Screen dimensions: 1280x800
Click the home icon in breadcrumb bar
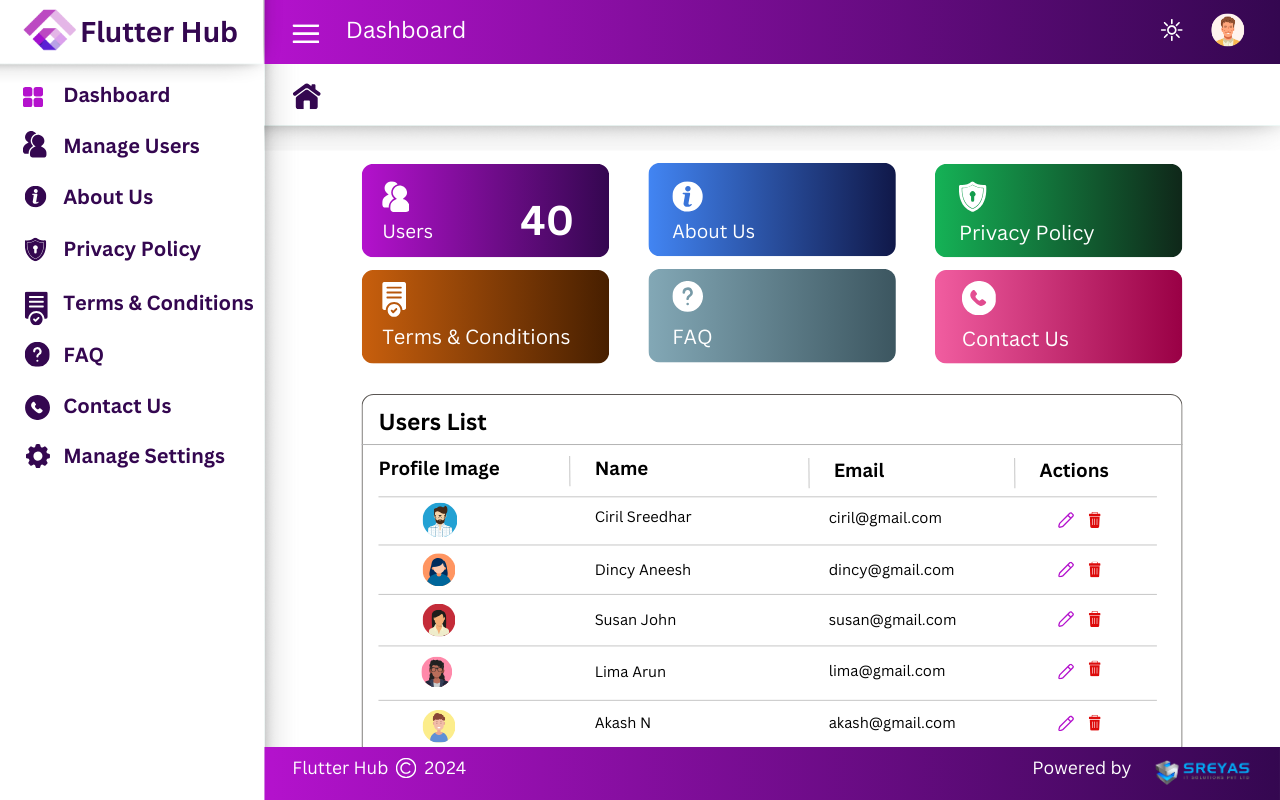(306, 96)
